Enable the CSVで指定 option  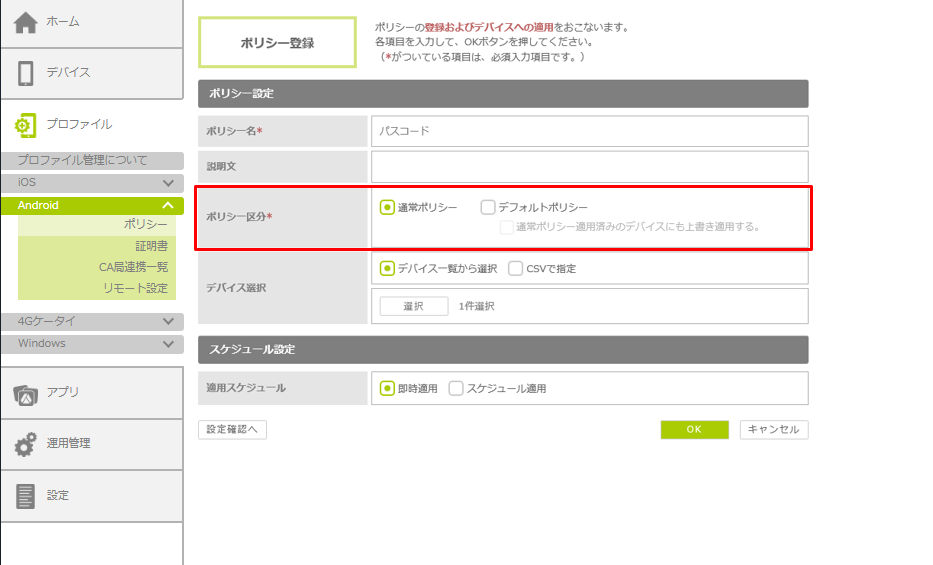516,268
